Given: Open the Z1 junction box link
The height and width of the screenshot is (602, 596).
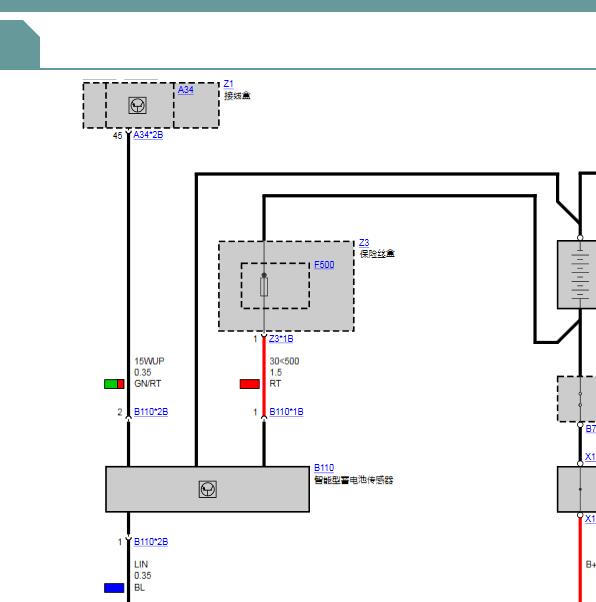Looking at the screenshot, I should [228, 84].
